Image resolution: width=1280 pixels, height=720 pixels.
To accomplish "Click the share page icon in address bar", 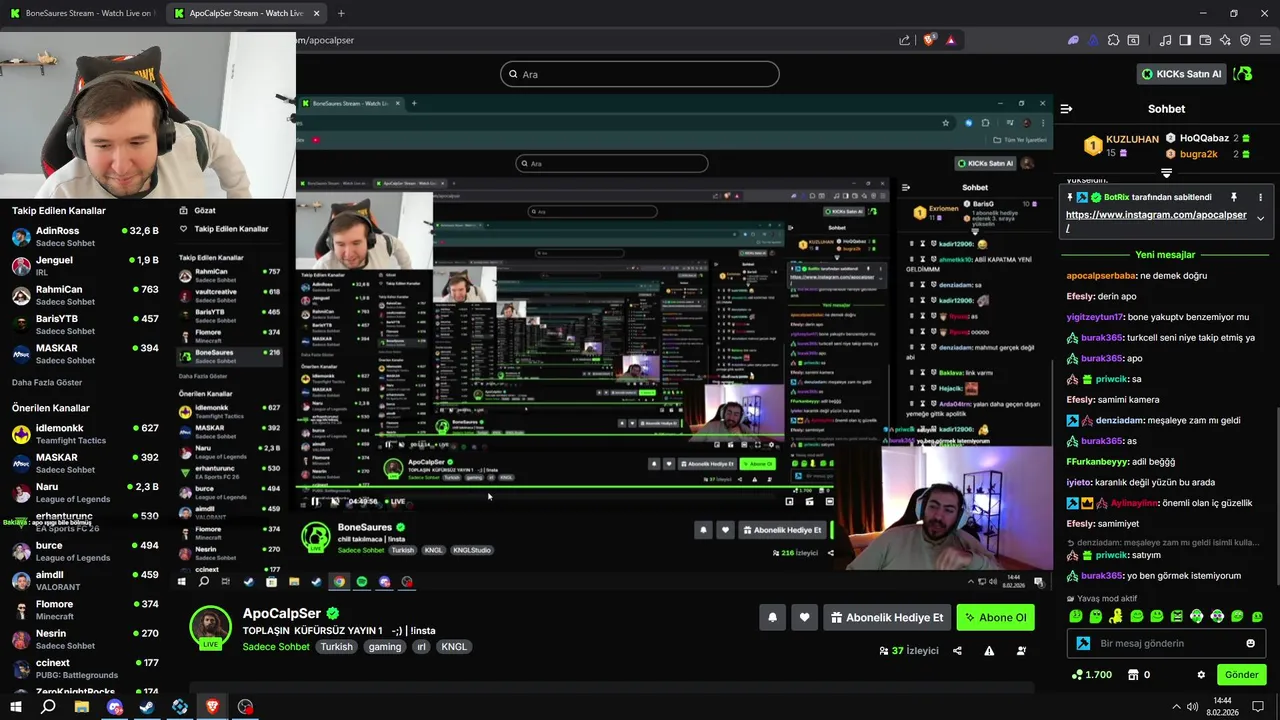I will pyautogui.click(x=905, y=40).
